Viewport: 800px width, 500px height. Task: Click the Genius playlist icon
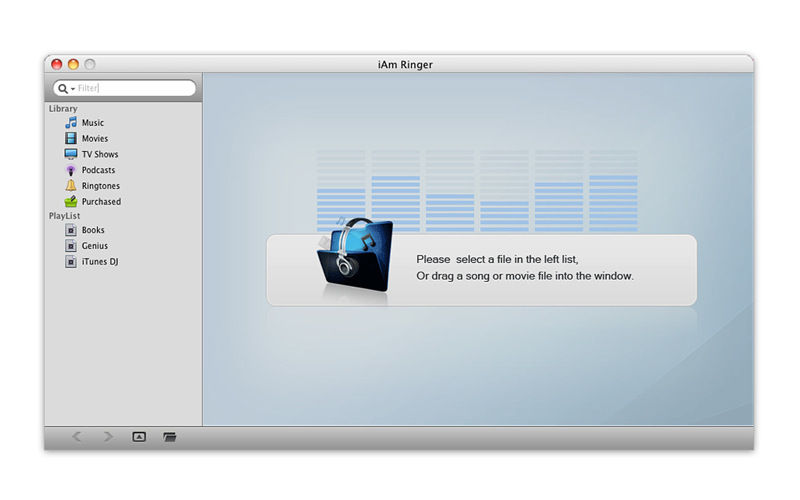71,246
